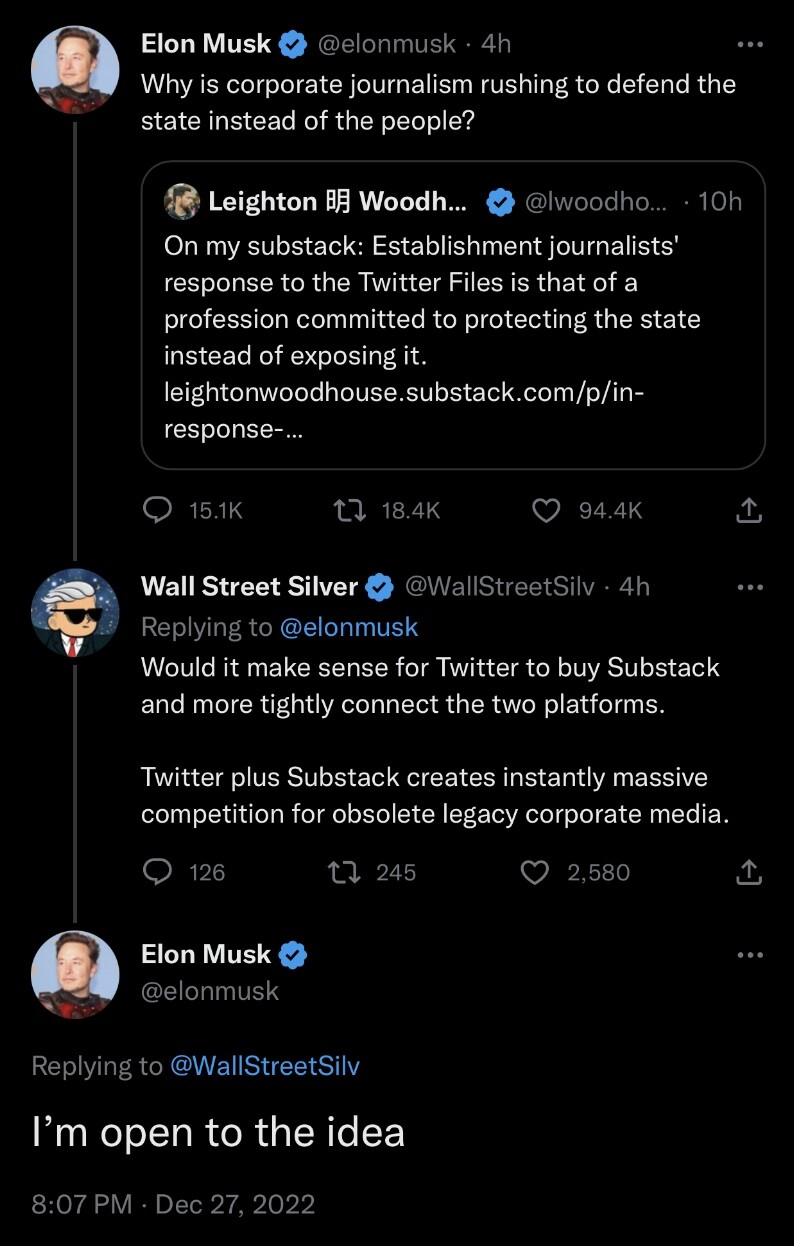This screenshot has width=794, height=1246.
Task: Like Elon Musk's tweet with 94.4K likes
Action: tap(545, 511)
